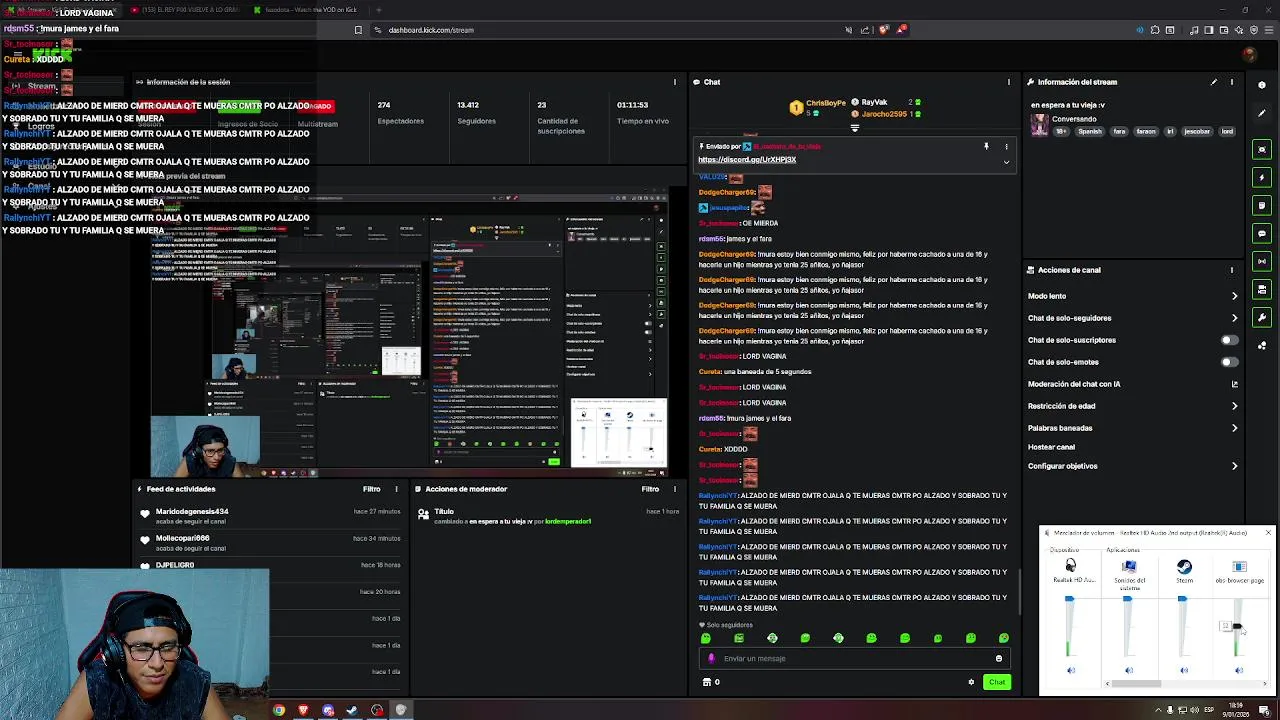The width and height of the screenshot is (1280, 720).
Task: Mute the Realtek HD Audio device speaker
Action: [1071, 670]
